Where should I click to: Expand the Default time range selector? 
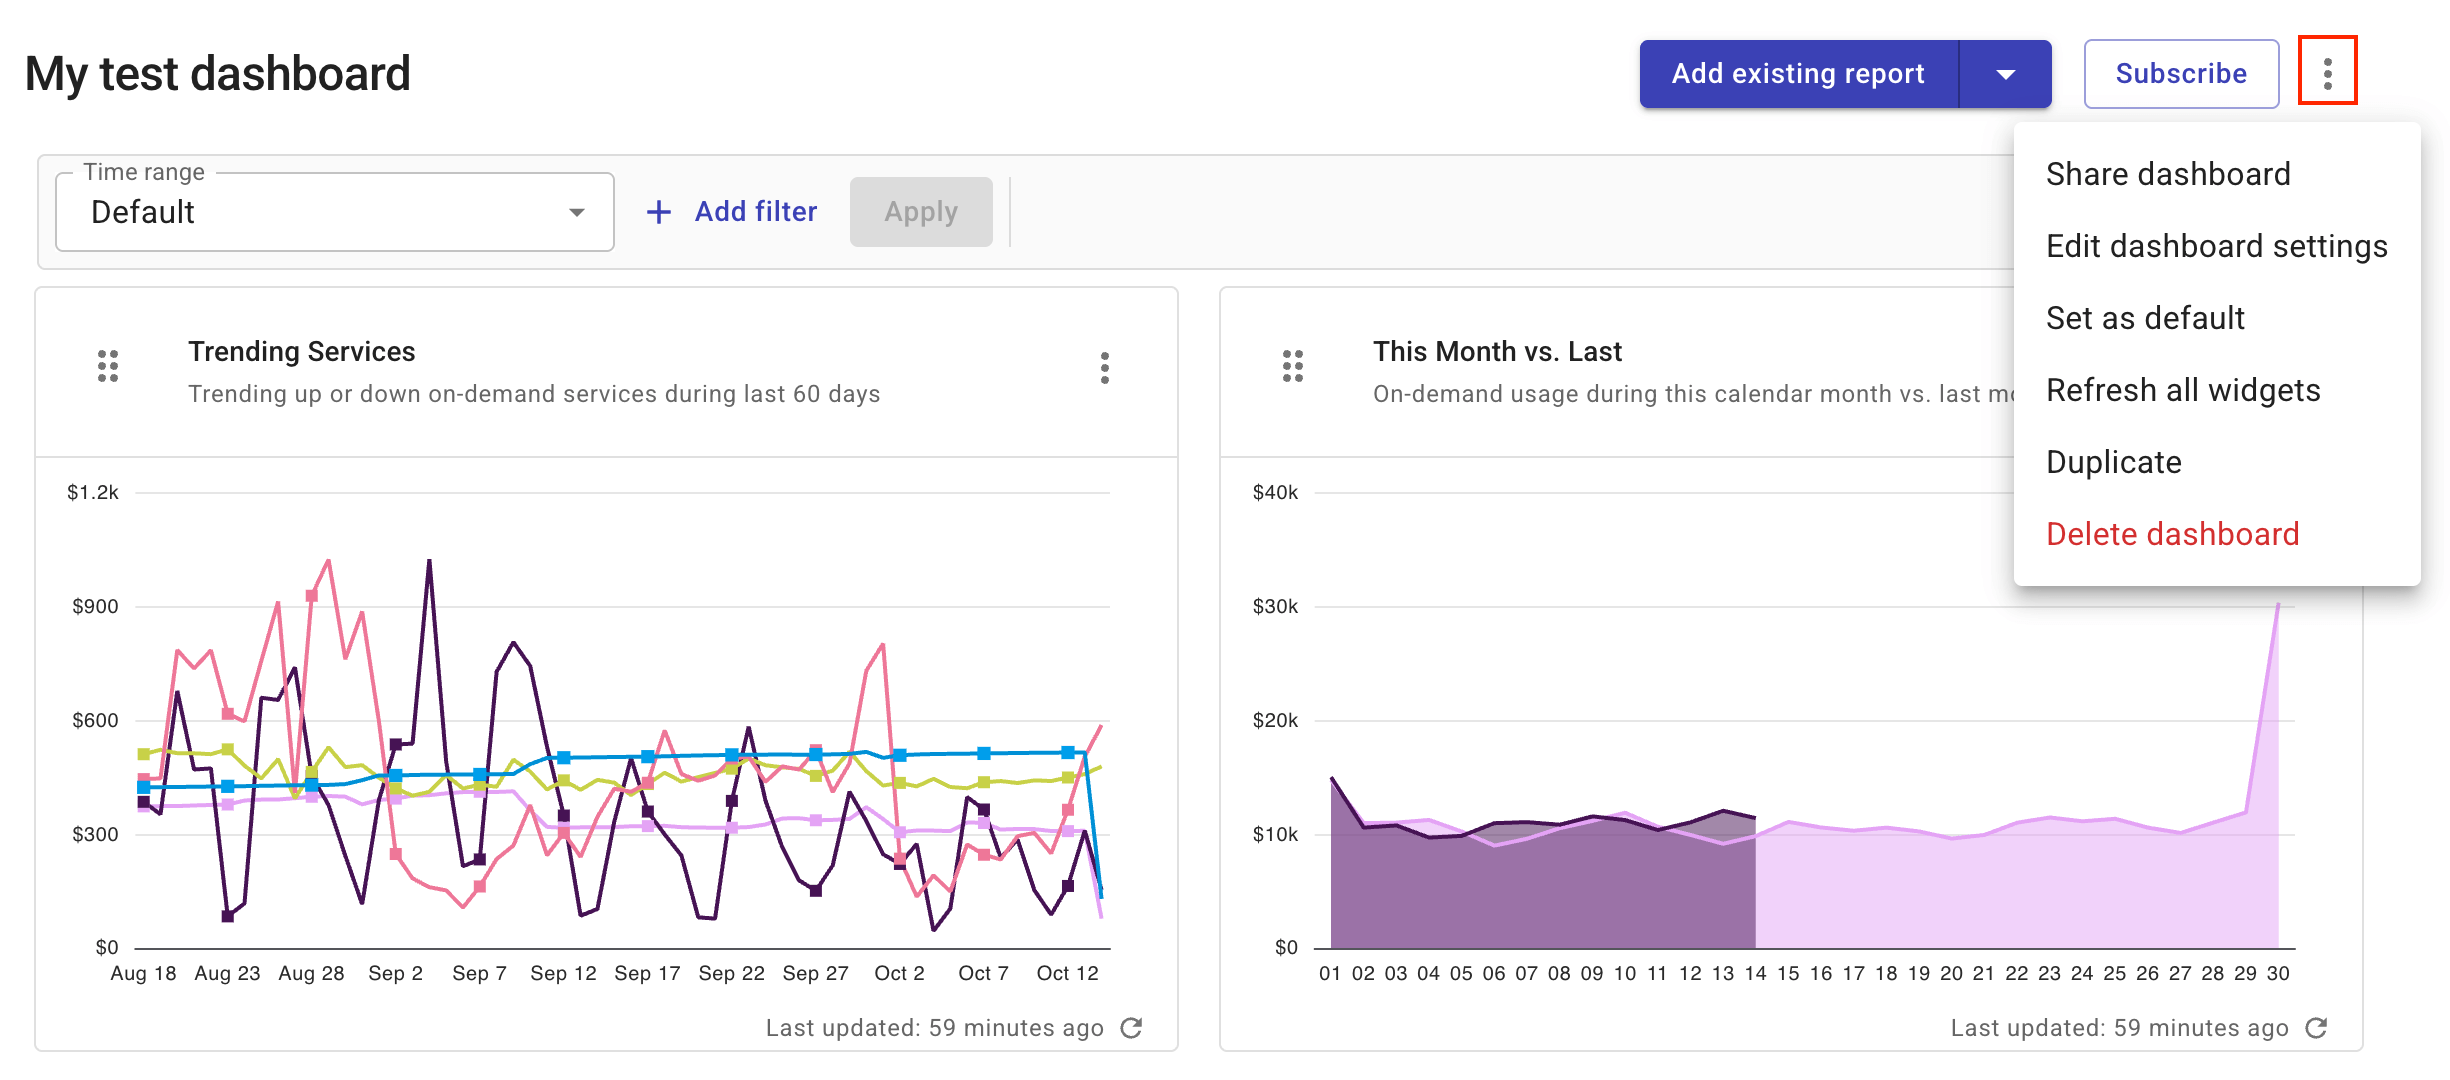coord(335,211)
